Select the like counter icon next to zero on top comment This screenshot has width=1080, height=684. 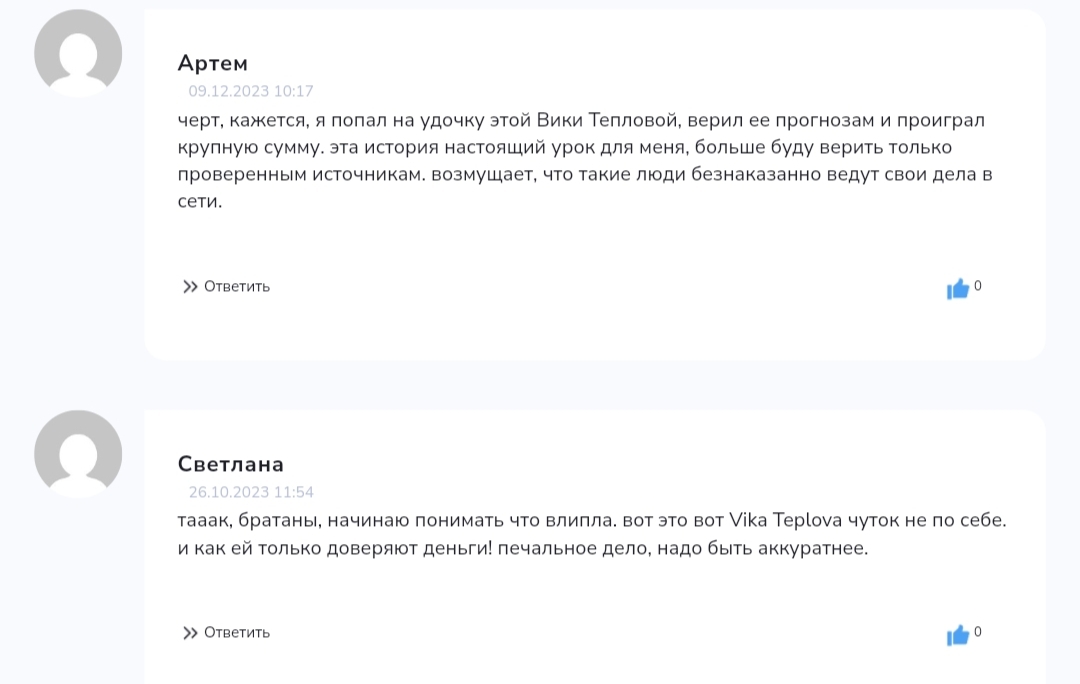point(957,288)
